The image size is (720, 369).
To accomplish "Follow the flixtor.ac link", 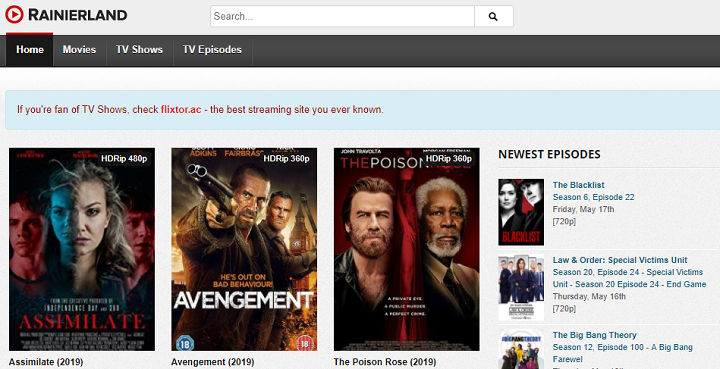I will click(181, 110).
